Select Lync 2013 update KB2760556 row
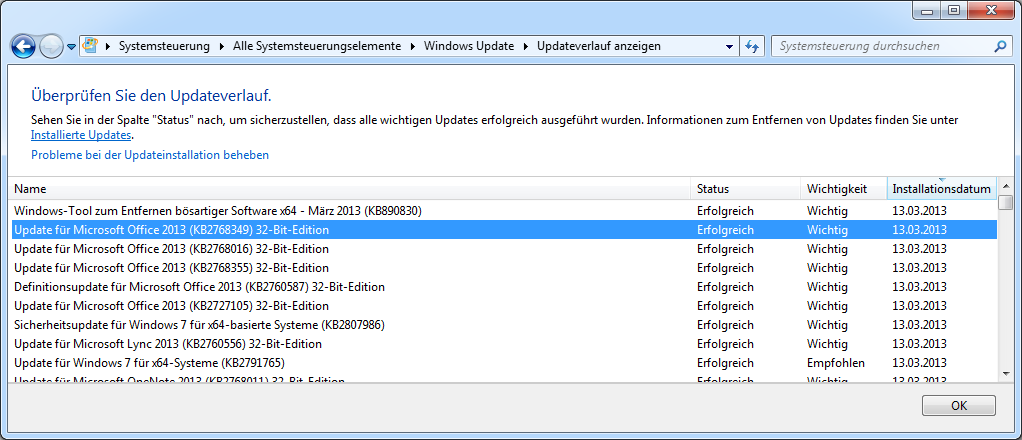Viewport: 1022px width, 440px height. (x=503, y=343)
